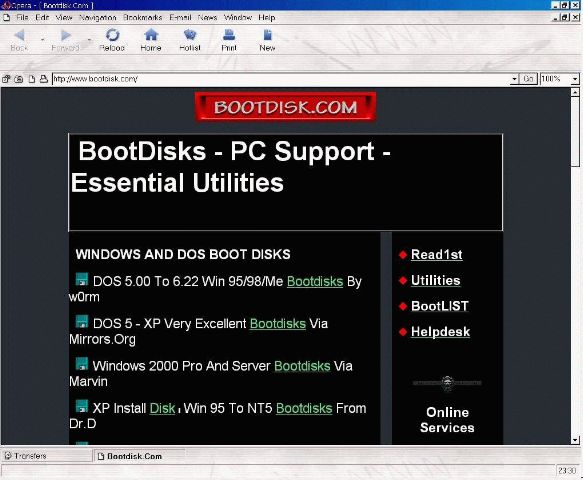The image size is (583, 480).
Task: Open the BootLIST link
Action: (x=439, y=306)
